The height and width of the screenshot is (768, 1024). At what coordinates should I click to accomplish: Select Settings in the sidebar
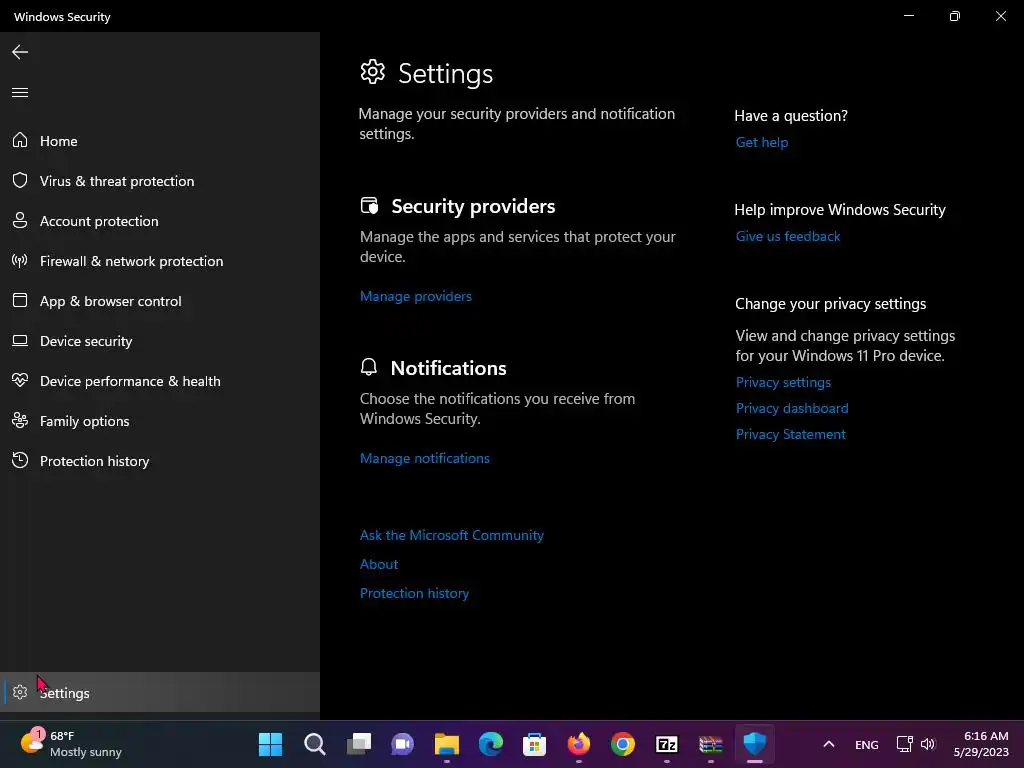click(160, 692)
